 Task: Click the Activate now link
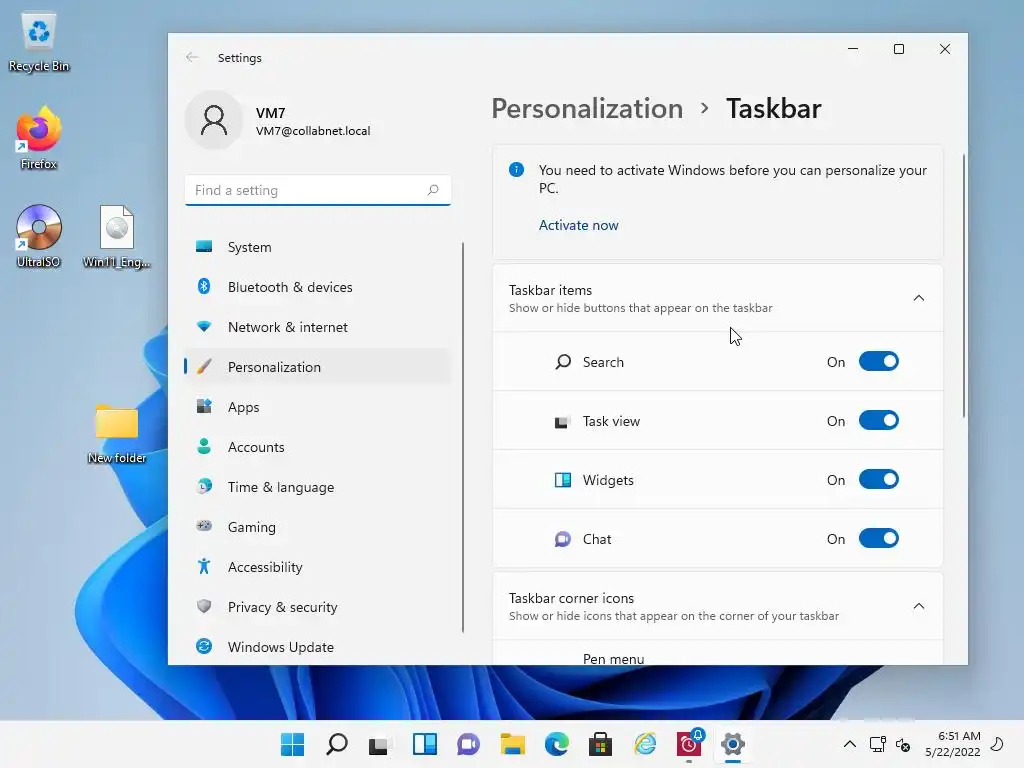tap(578, 225)
